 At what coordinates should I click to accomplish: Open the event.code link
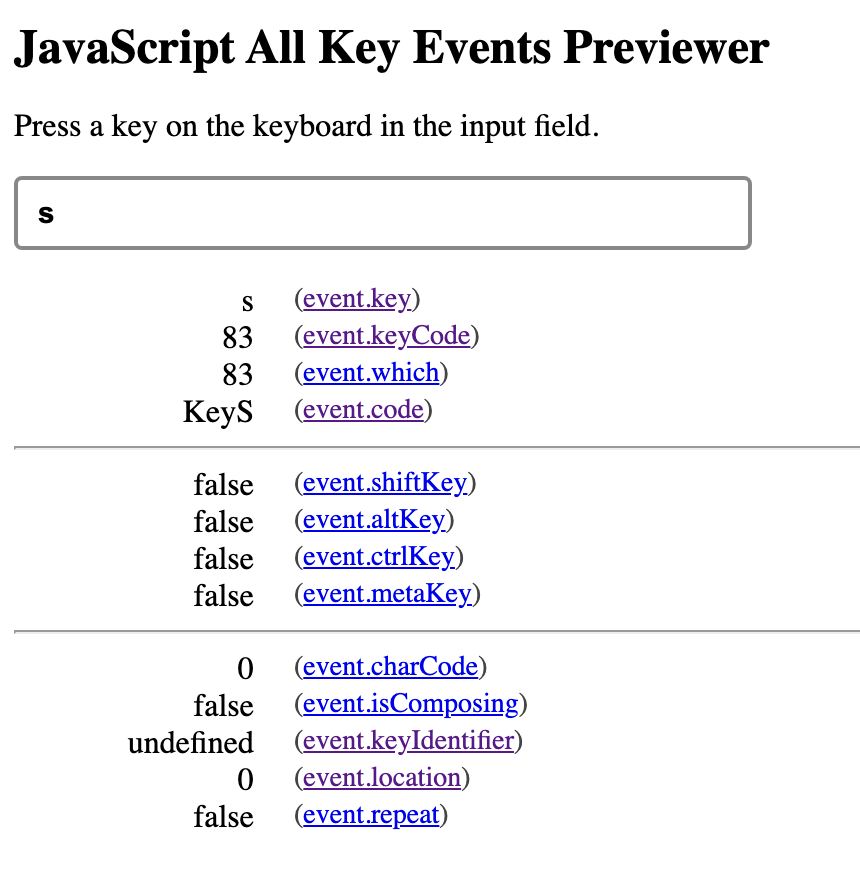pyautogui.click(x=363, y=410)
